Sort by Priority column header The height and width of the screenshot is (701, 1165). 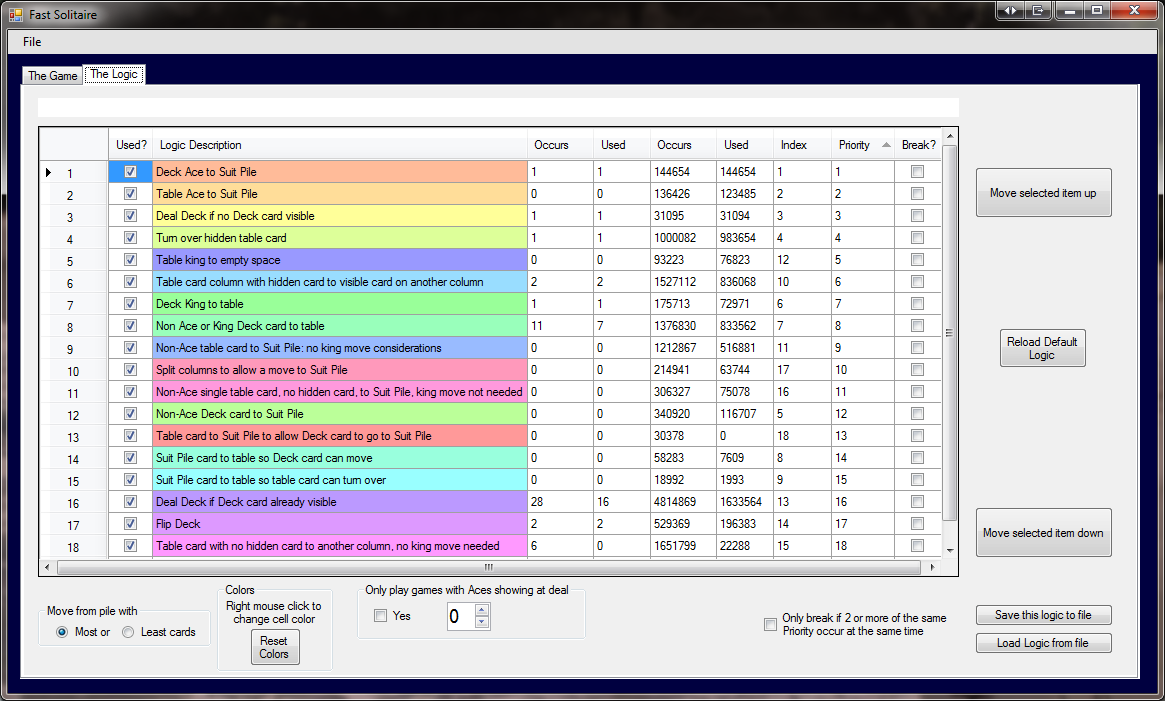tap(862, 145)
